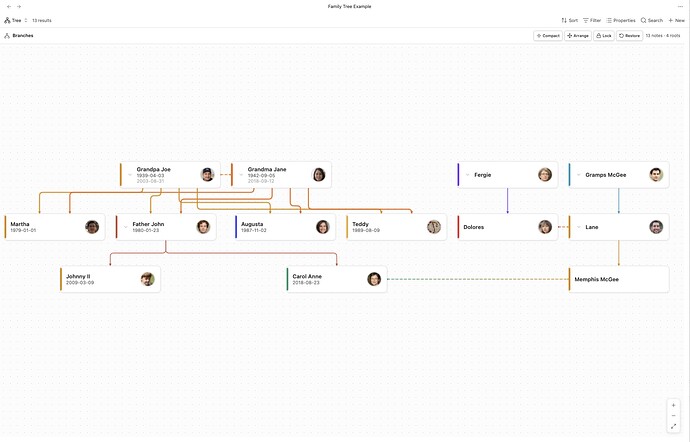Click New to add a note
The height and width of the screenshot is (442, 690).
click(677, 20)
